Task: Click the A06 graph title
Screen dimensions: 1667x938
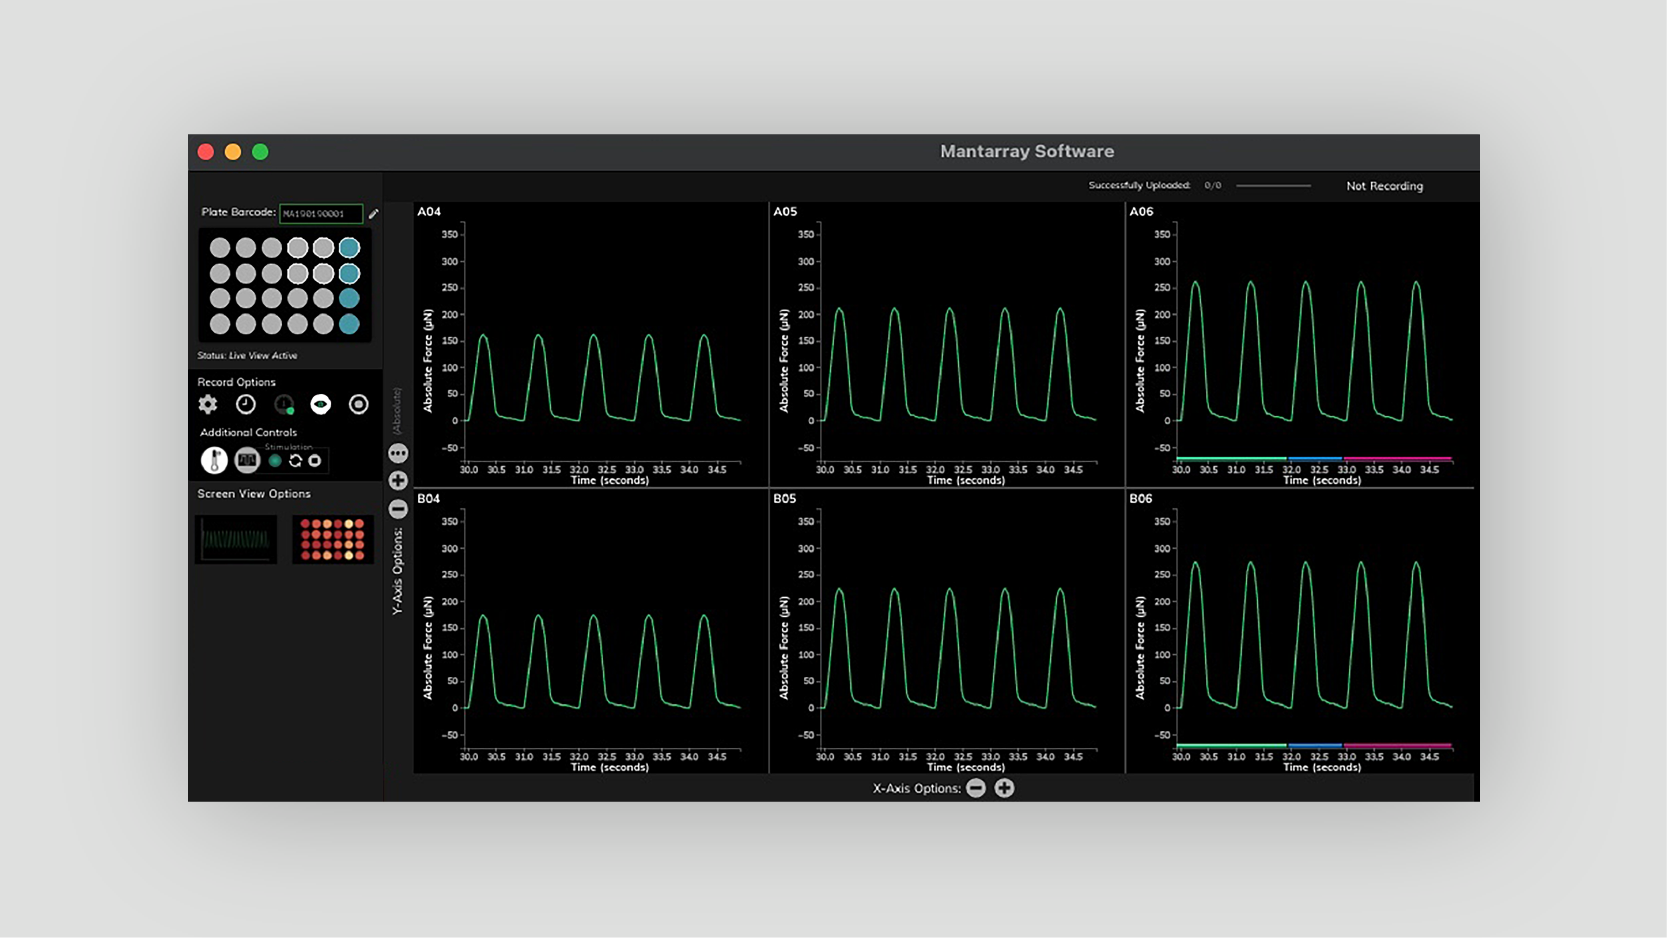Action: [1141, 212]
